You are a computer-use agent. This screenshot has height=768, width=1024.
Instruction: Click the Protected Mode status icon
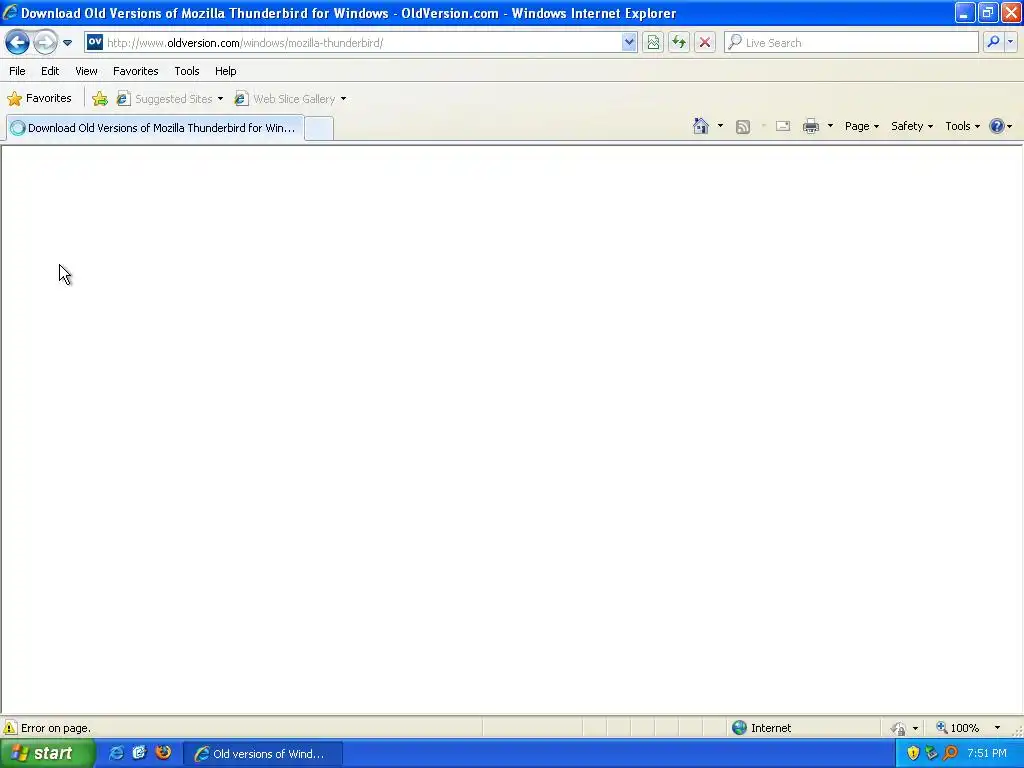pos(899,728)
